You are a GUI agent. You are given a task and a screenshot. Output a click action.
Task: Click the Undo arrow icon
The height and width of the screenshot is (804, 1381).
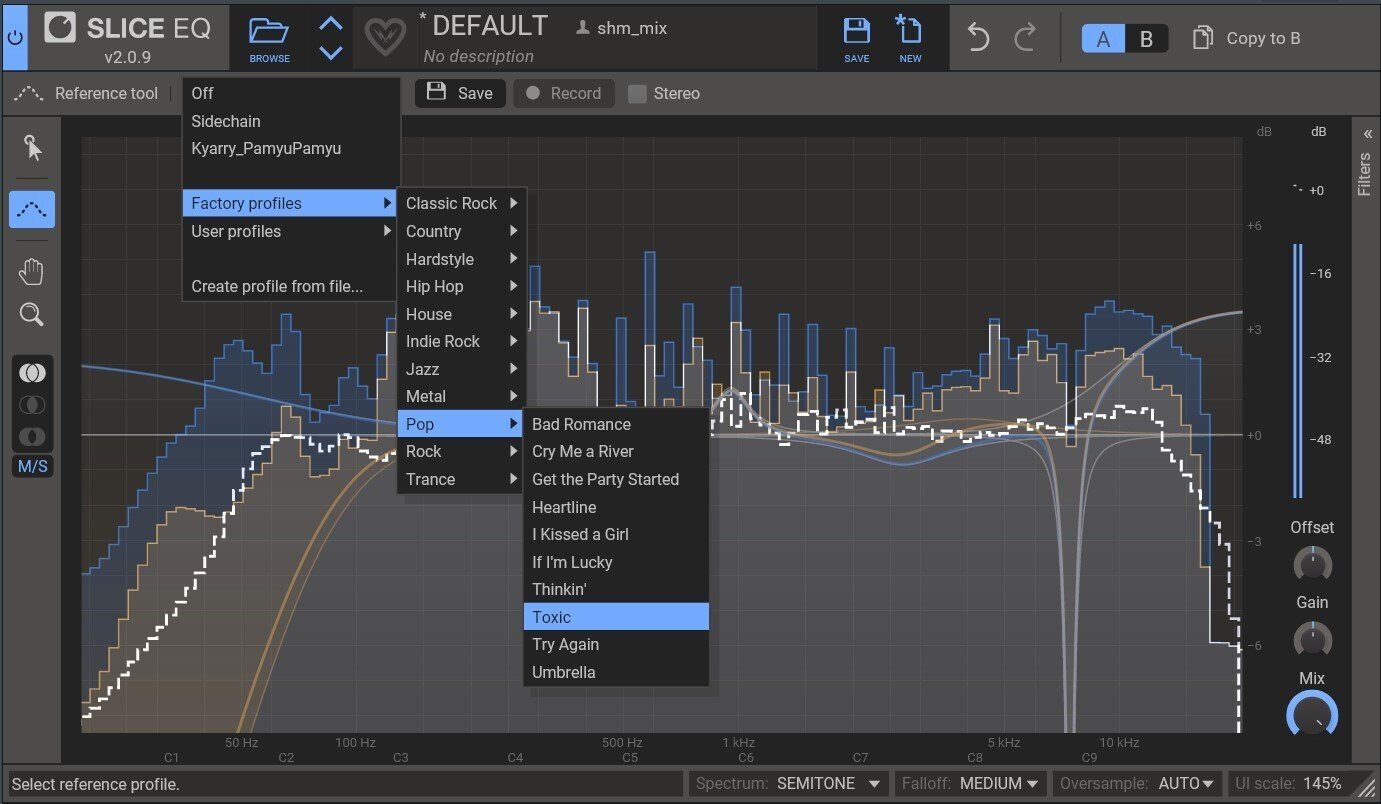977,37
